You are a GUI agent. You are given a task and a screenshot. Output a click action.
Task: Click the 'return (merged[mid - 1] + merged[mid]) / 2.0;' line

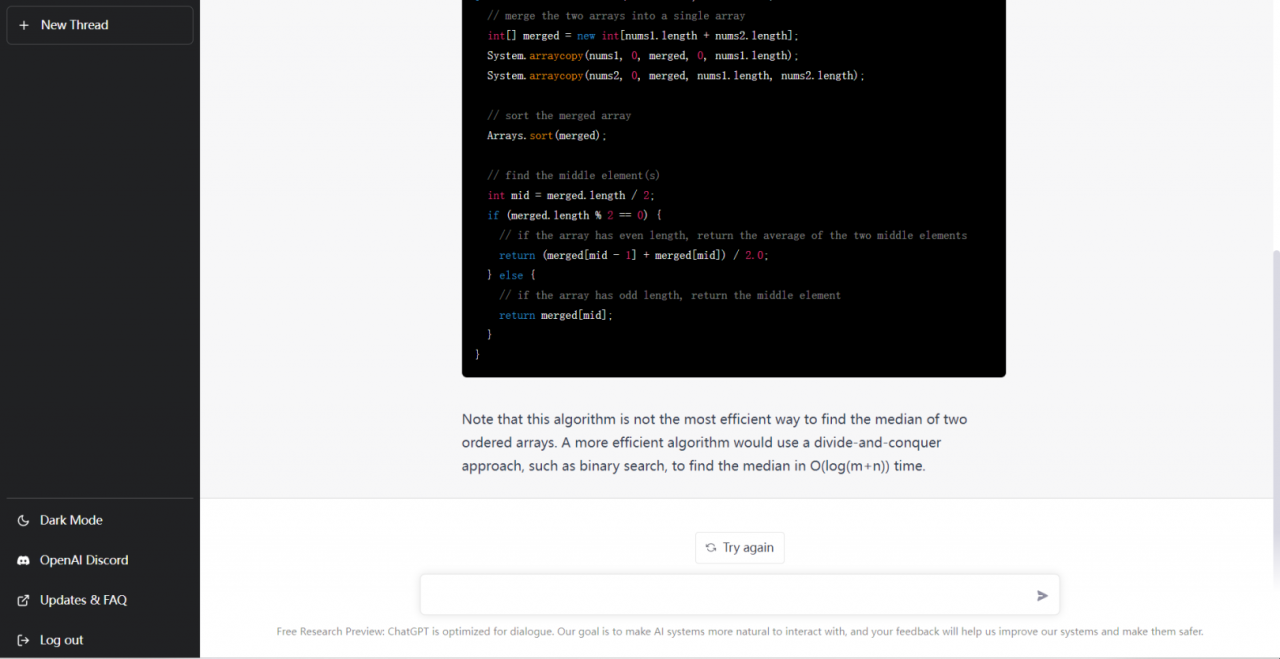[x=634, y=255]
